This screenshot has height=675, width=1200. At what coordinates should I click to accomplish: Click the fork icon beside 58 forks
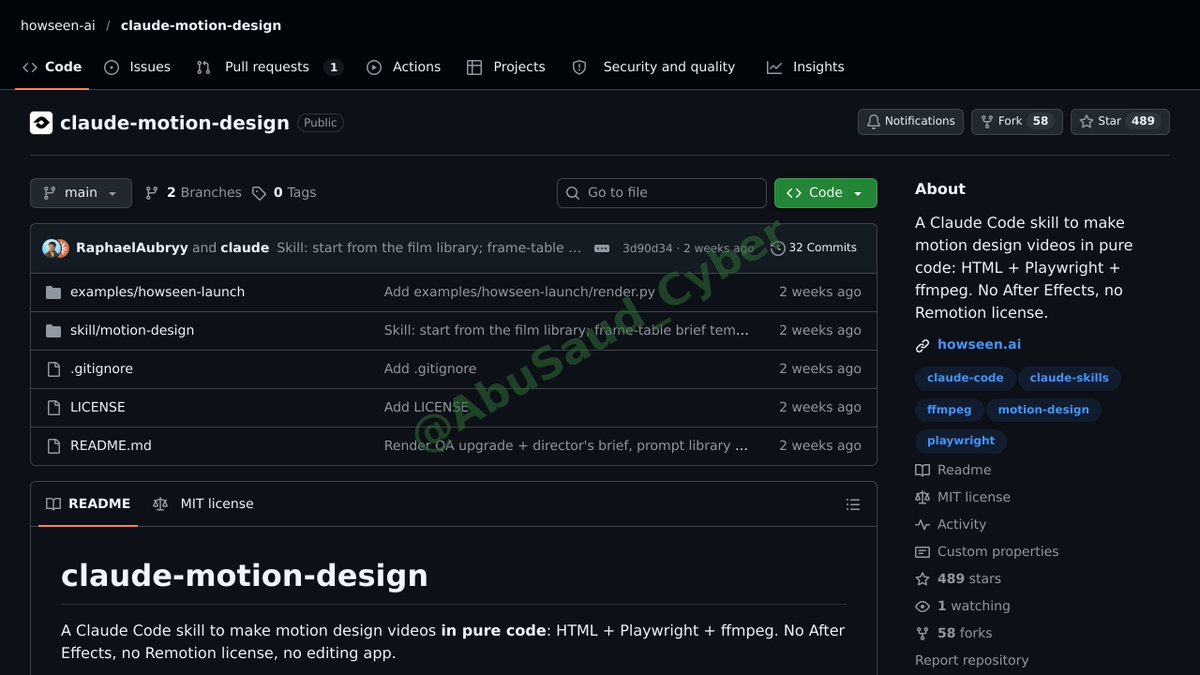click(x=922, y=633)
